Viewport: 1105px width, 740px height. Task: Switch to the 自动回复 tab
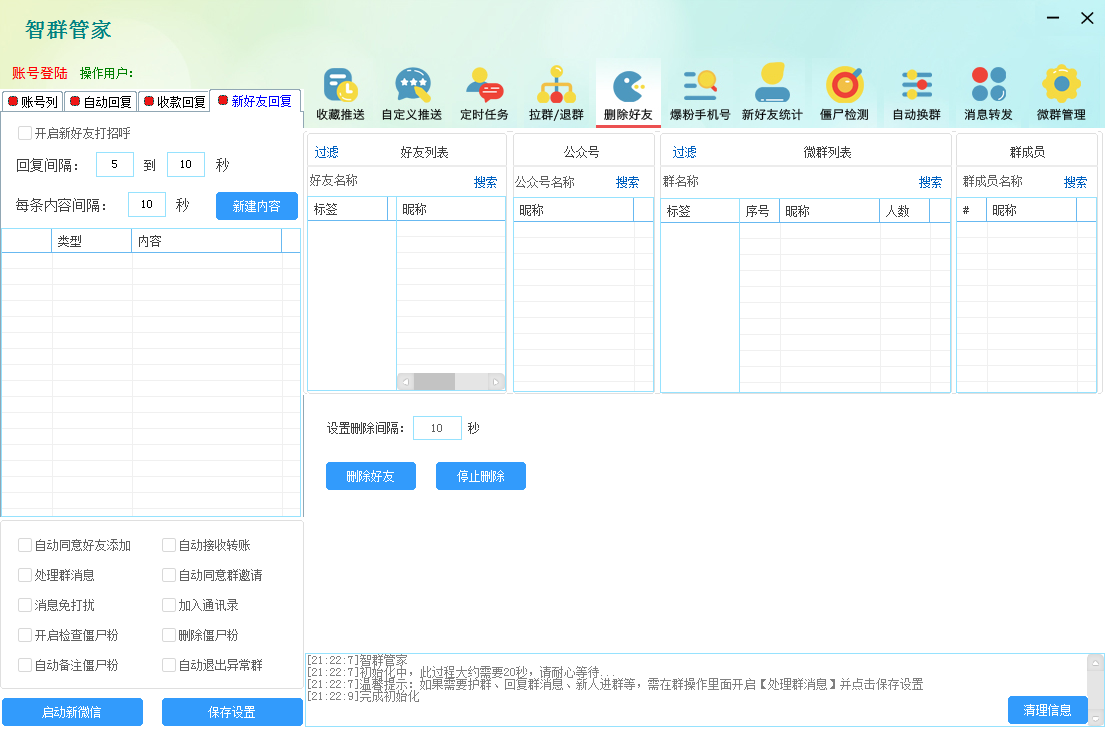point(100,101)
